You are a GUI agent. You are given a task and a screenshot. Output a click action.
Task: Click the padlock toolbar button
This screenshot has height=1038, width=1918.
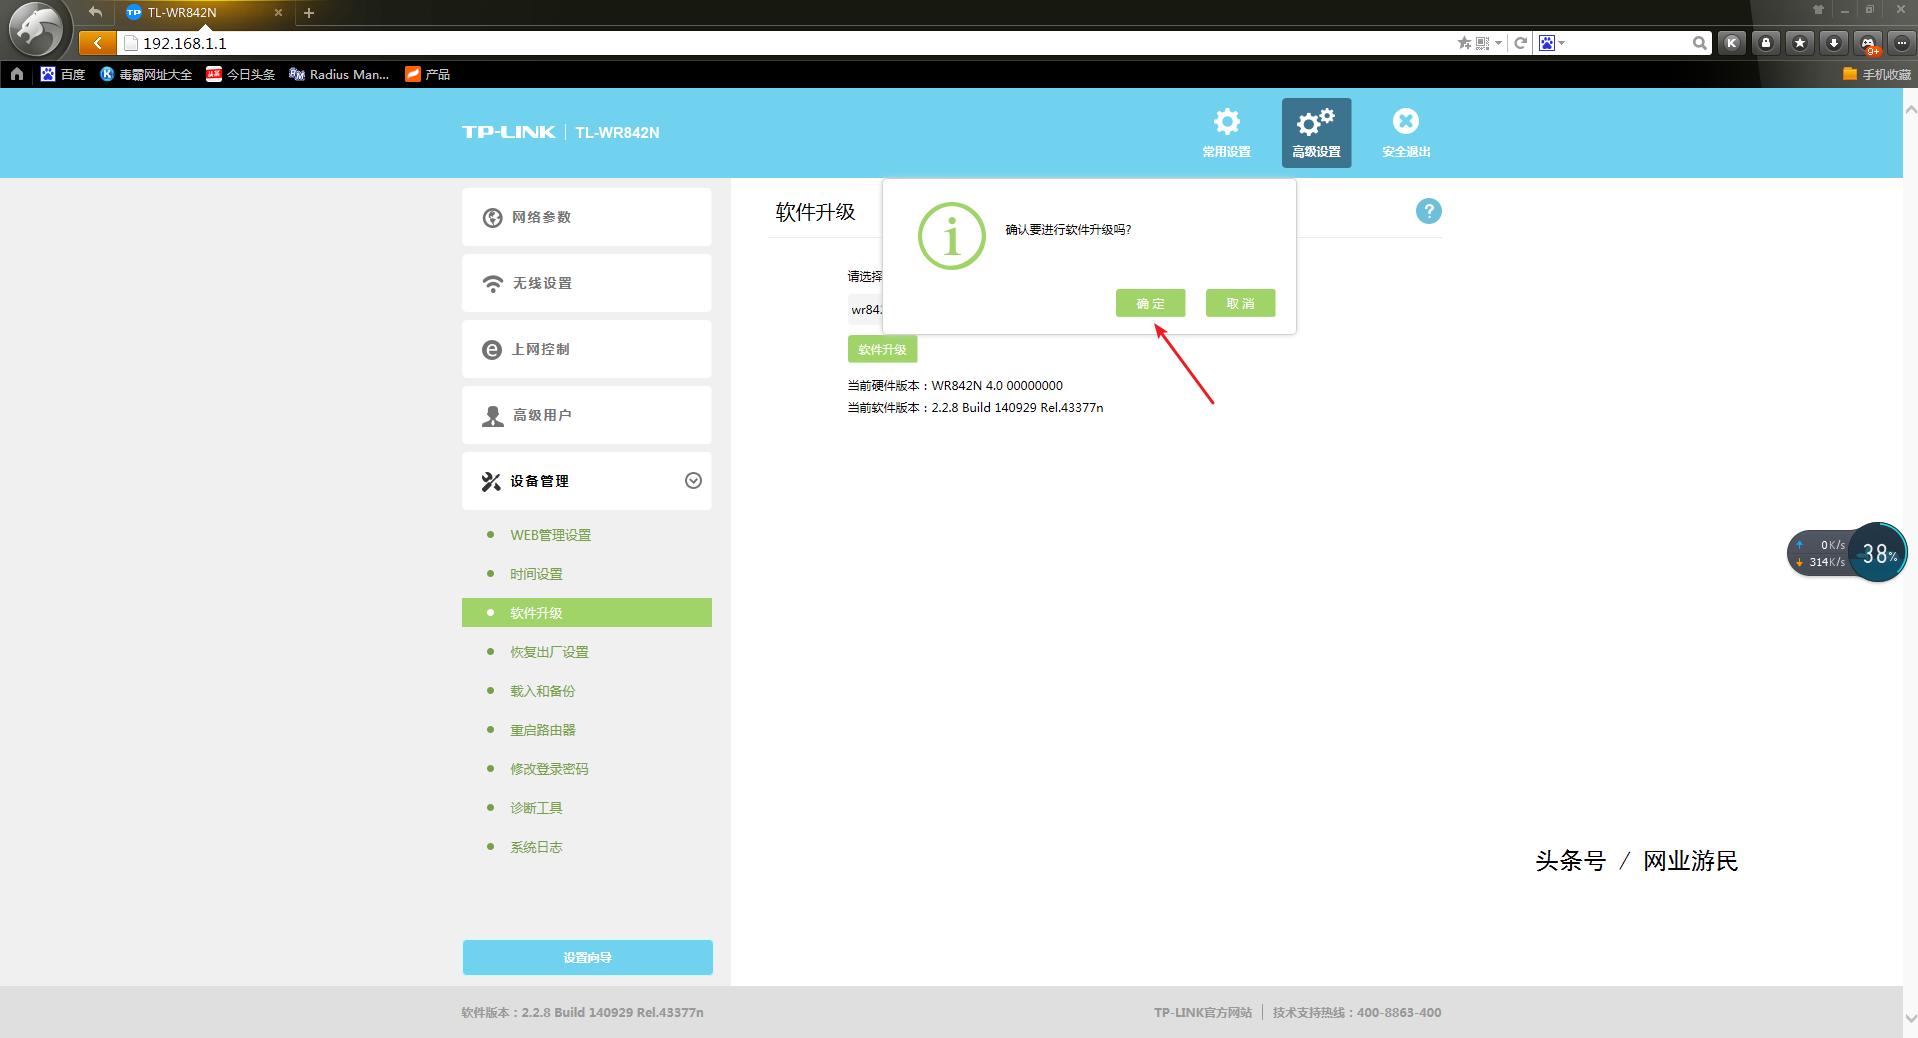(x=1766, y=43)
